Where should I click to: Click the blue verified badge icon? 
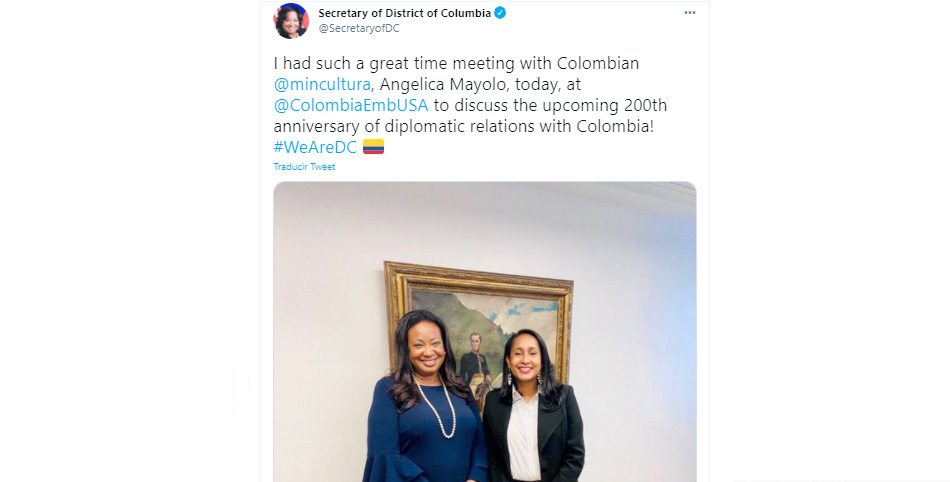click(x=500, y=13)
